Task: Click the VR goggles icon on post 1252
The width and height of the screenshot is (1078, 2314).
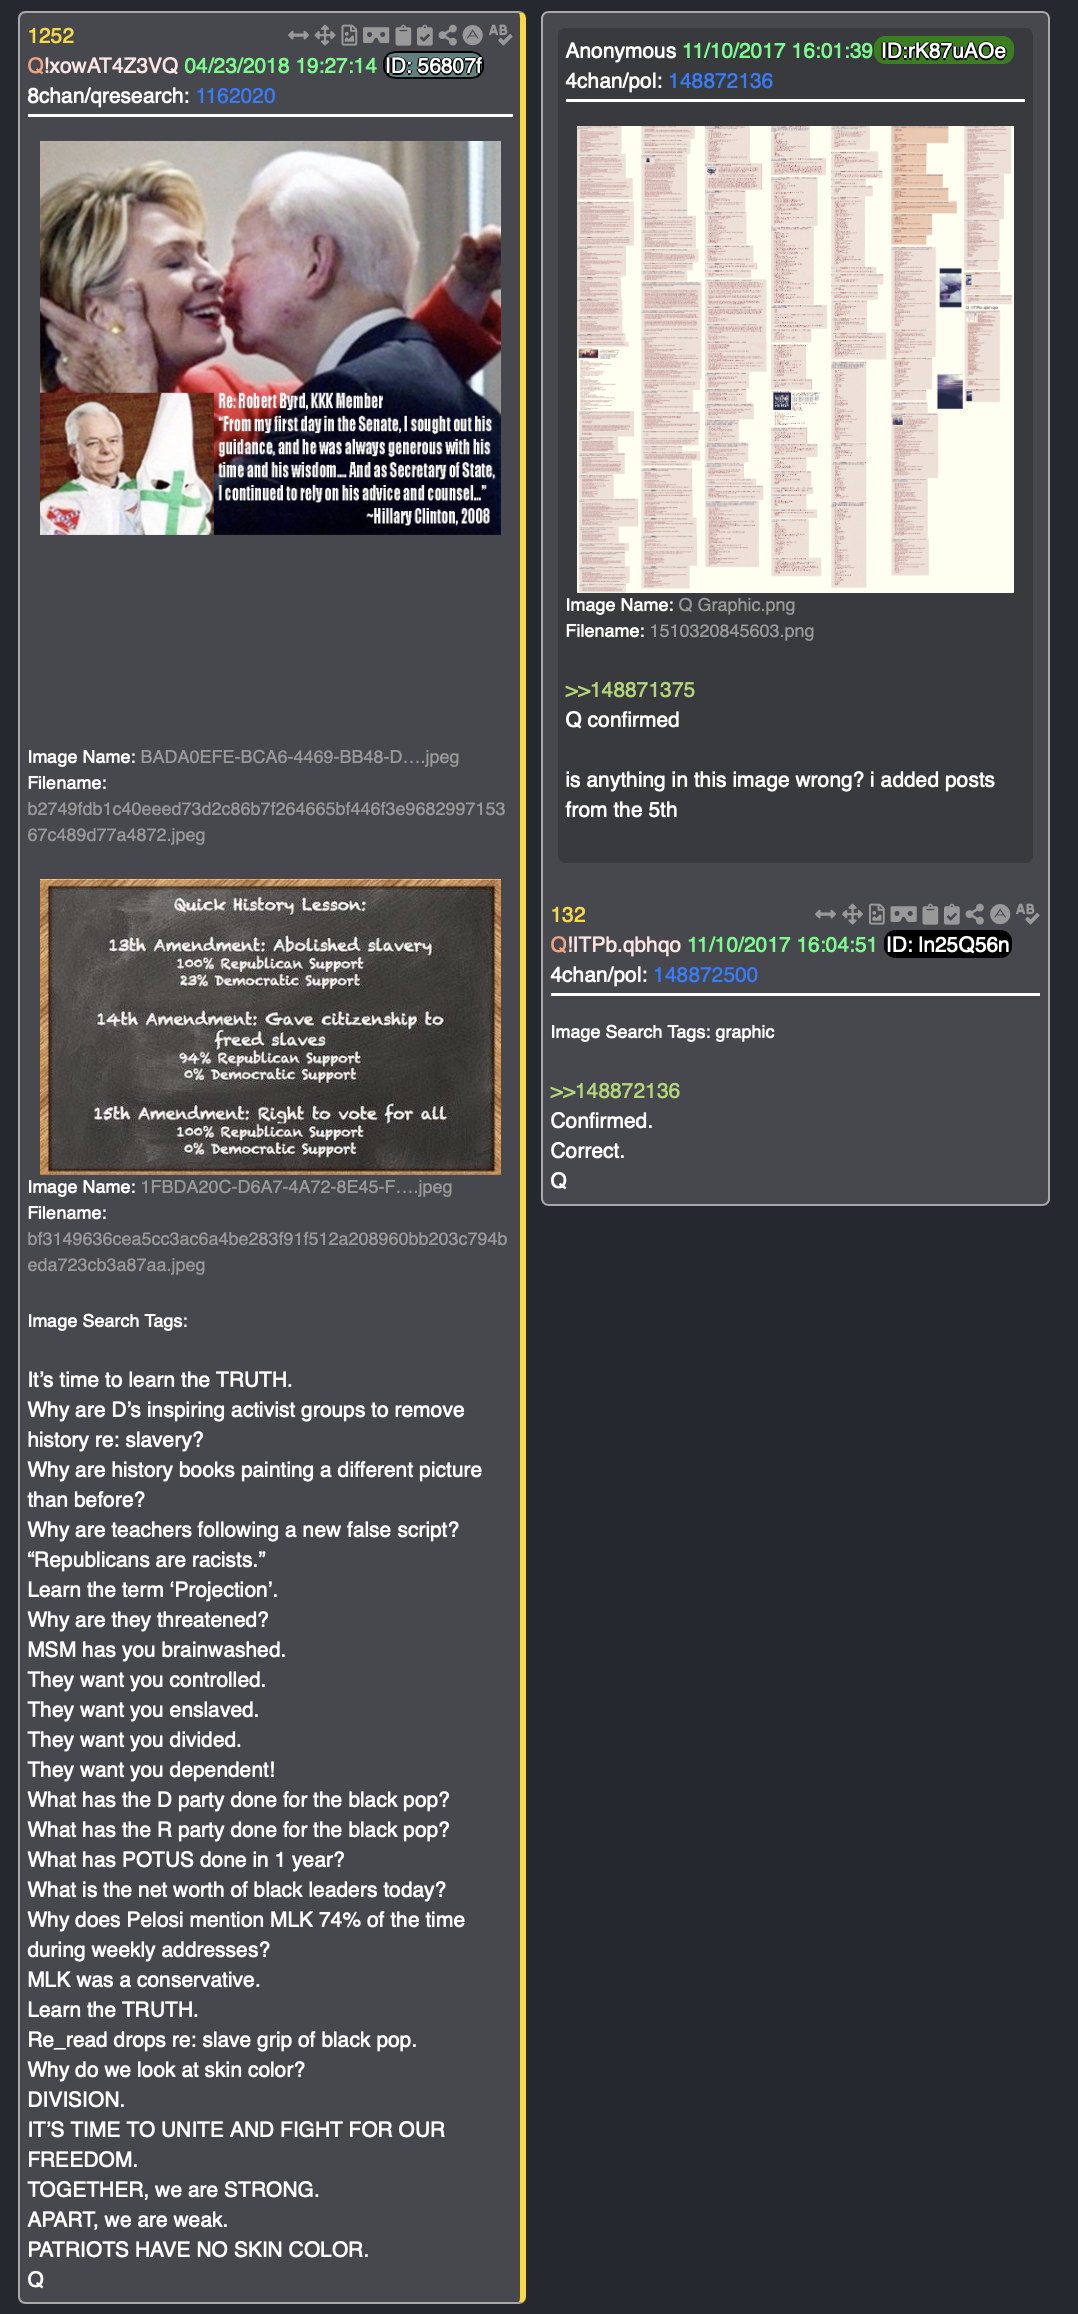Action: click(x=376, y=36)
